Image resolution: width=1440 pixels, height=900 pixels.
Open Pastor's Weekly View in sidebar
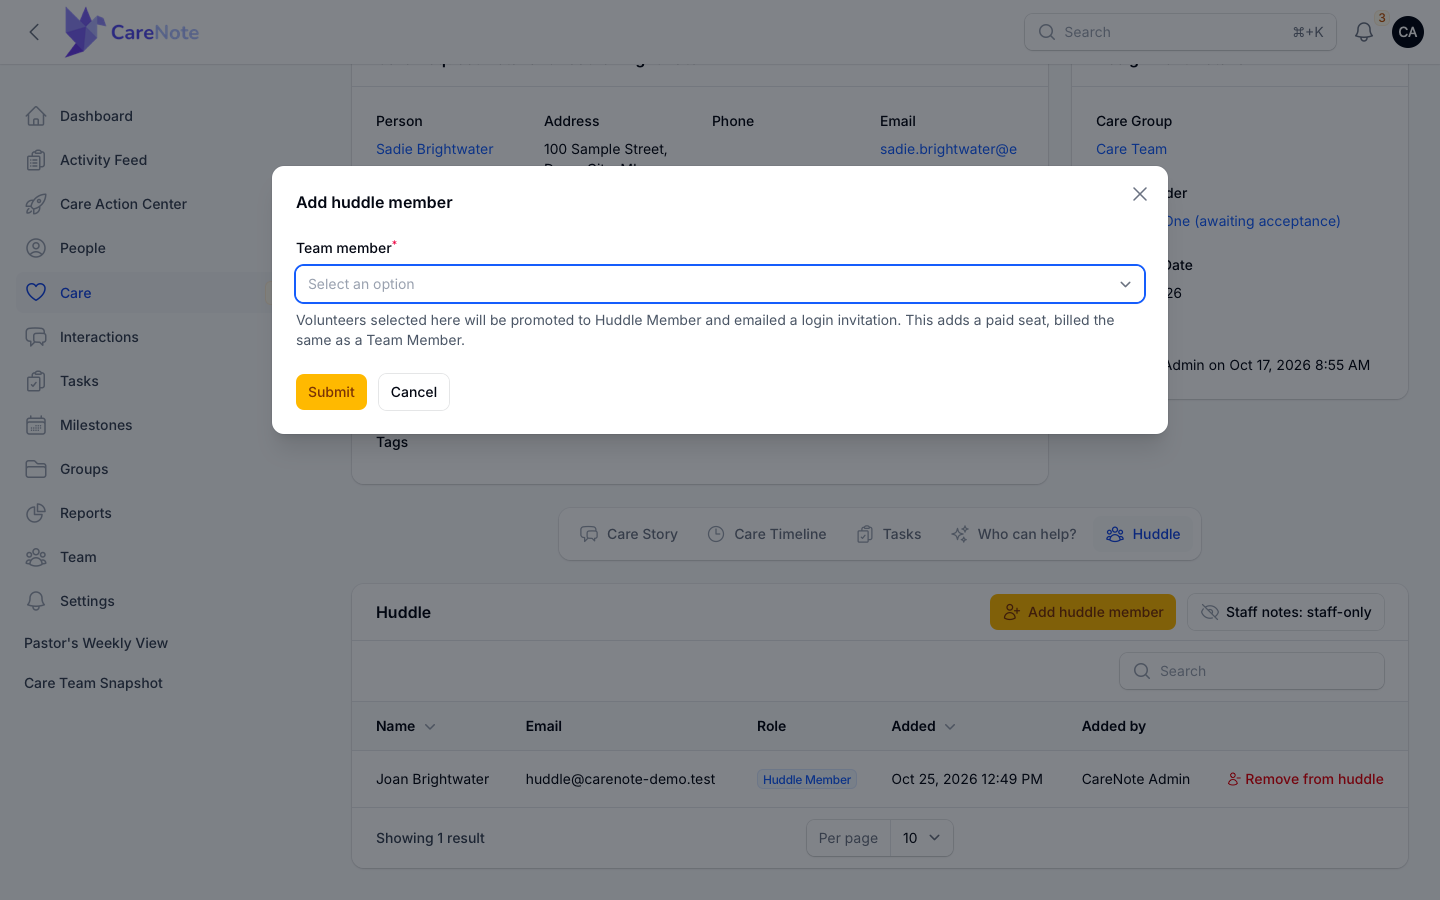coord(96,643)
